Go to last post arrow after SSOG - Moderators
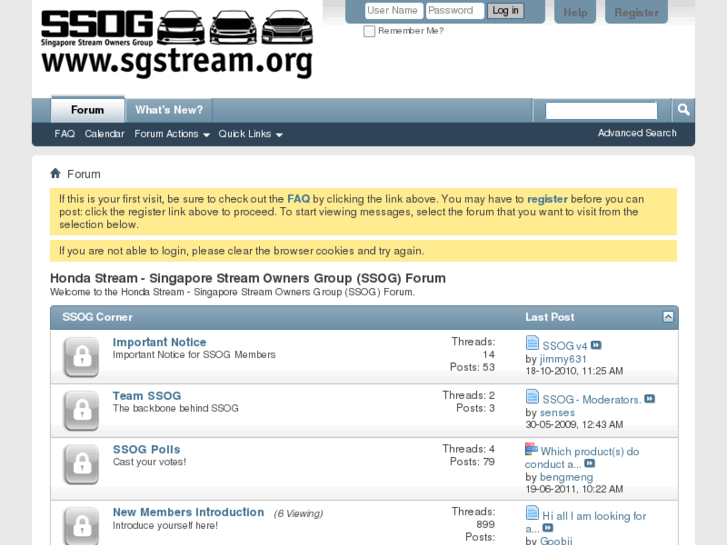Viewport: 727px width, 545px height. coord(650,399)
